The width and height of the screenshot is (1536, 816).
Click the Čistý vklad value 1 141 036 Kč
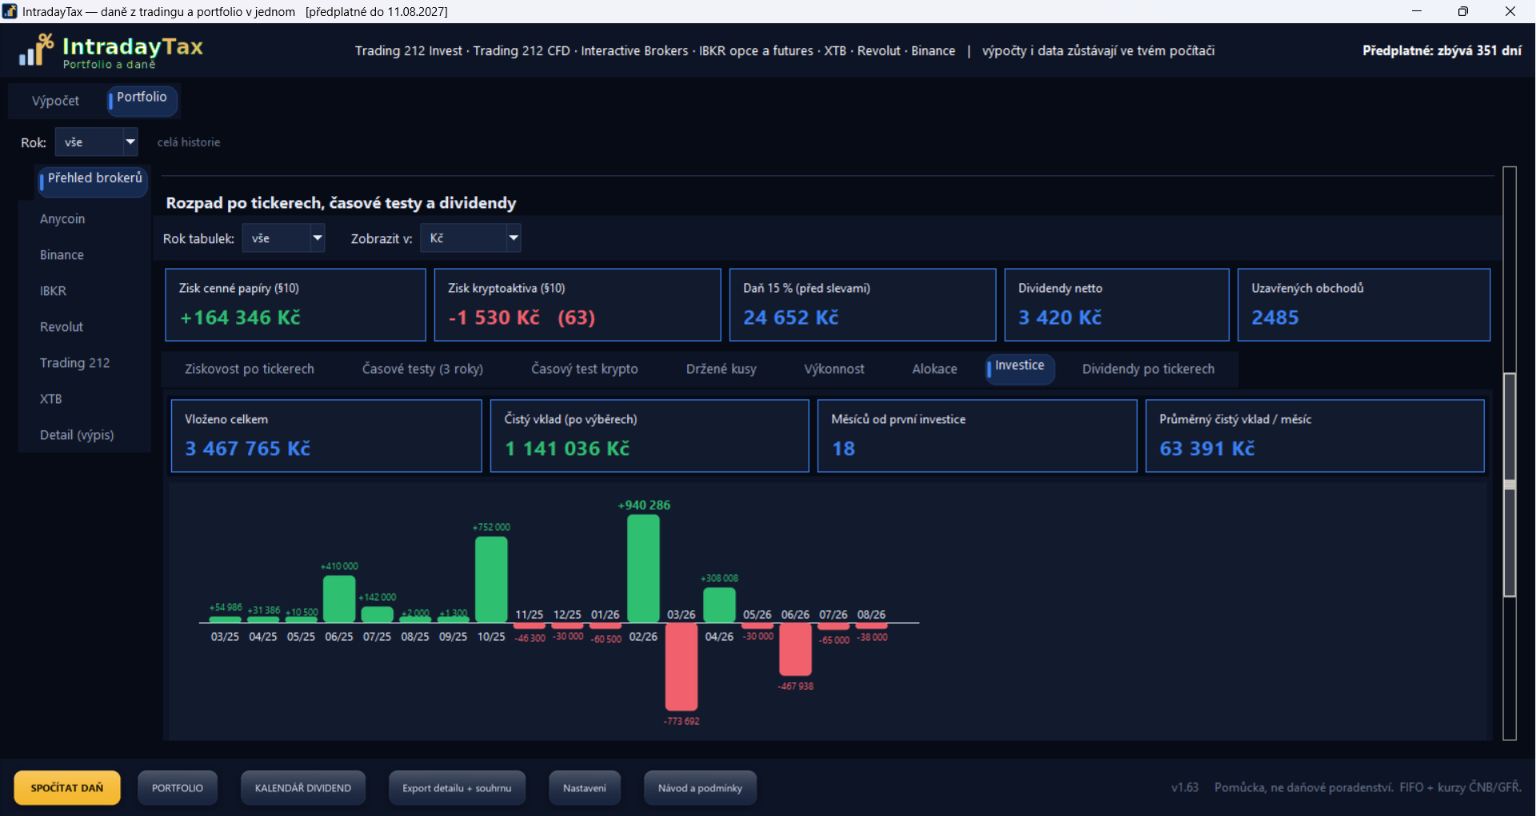click(x=567, y=449)
